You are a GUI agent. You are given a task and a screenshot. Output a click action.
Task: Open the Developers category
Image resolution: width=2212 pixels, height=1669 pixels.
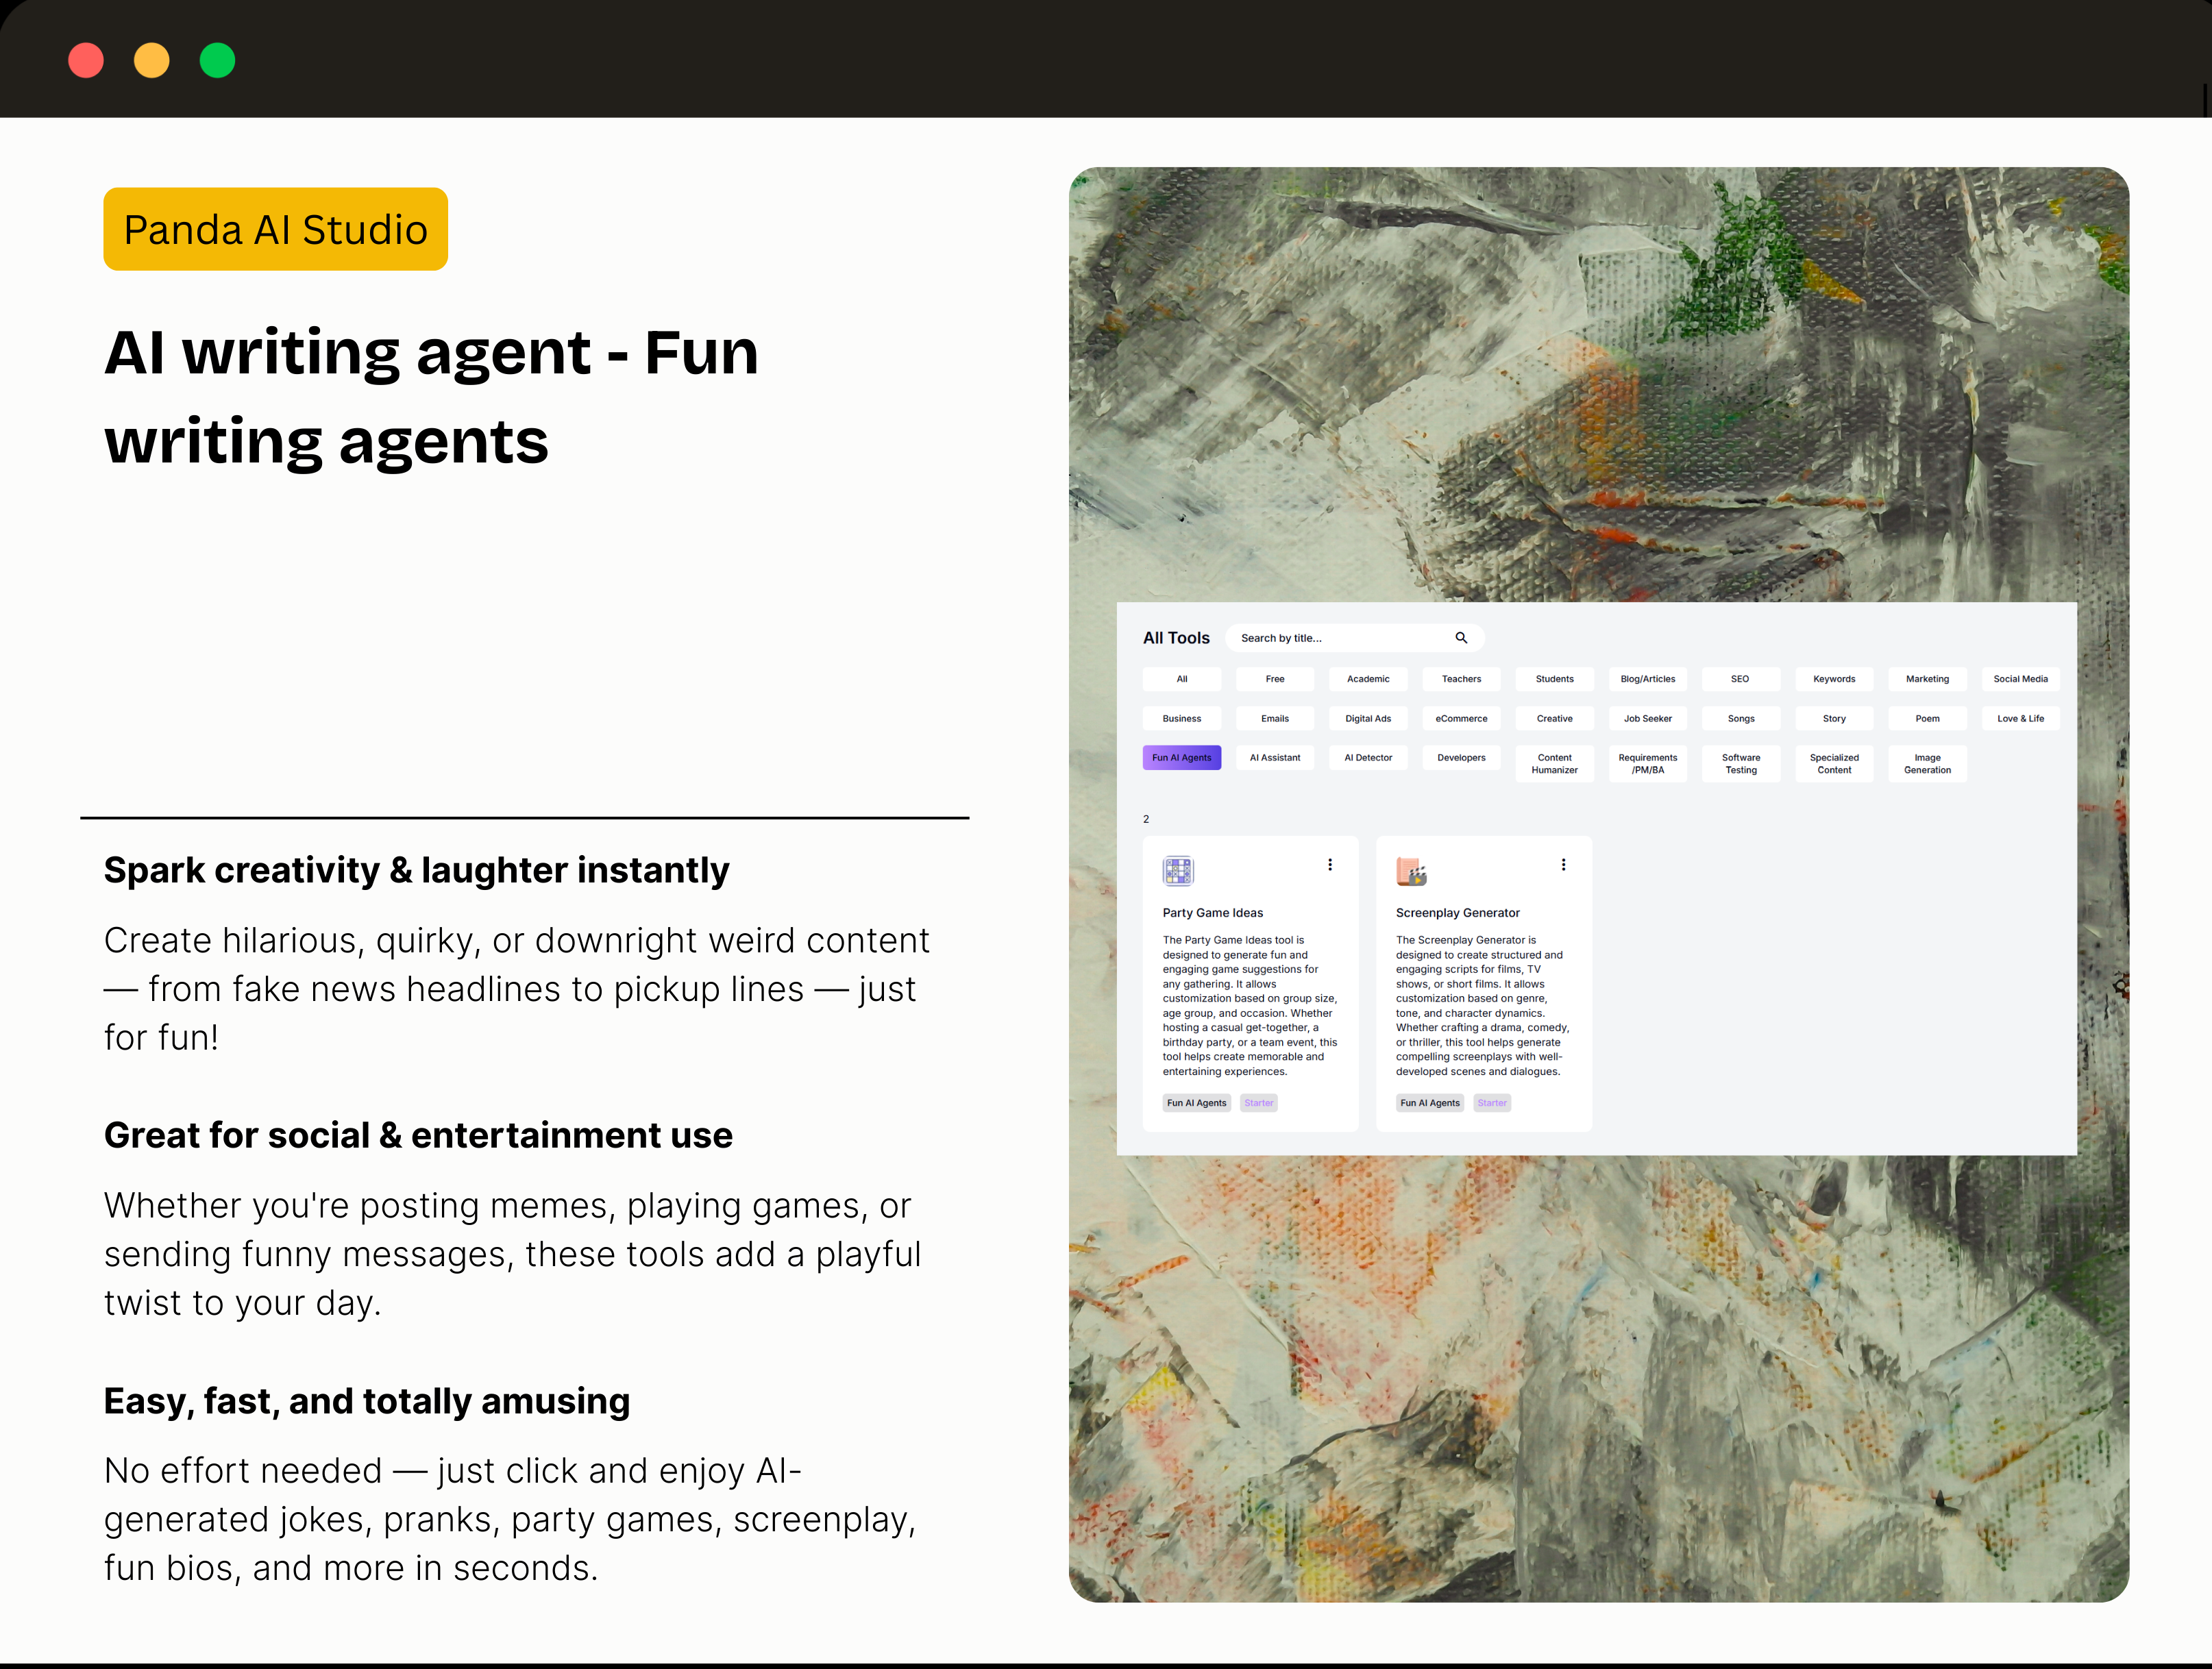point(1461,758)
